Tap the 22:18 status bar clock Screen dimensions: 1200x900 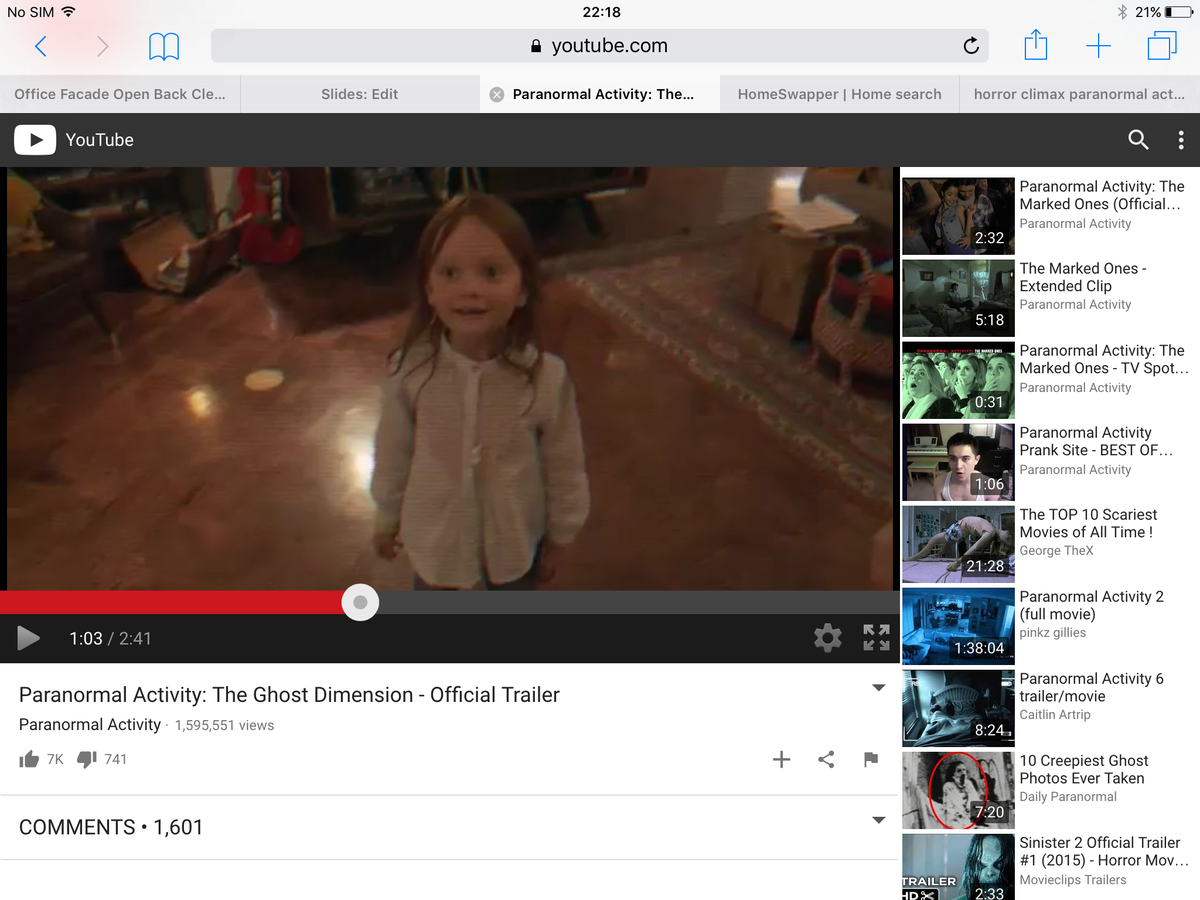pos(600,12)
